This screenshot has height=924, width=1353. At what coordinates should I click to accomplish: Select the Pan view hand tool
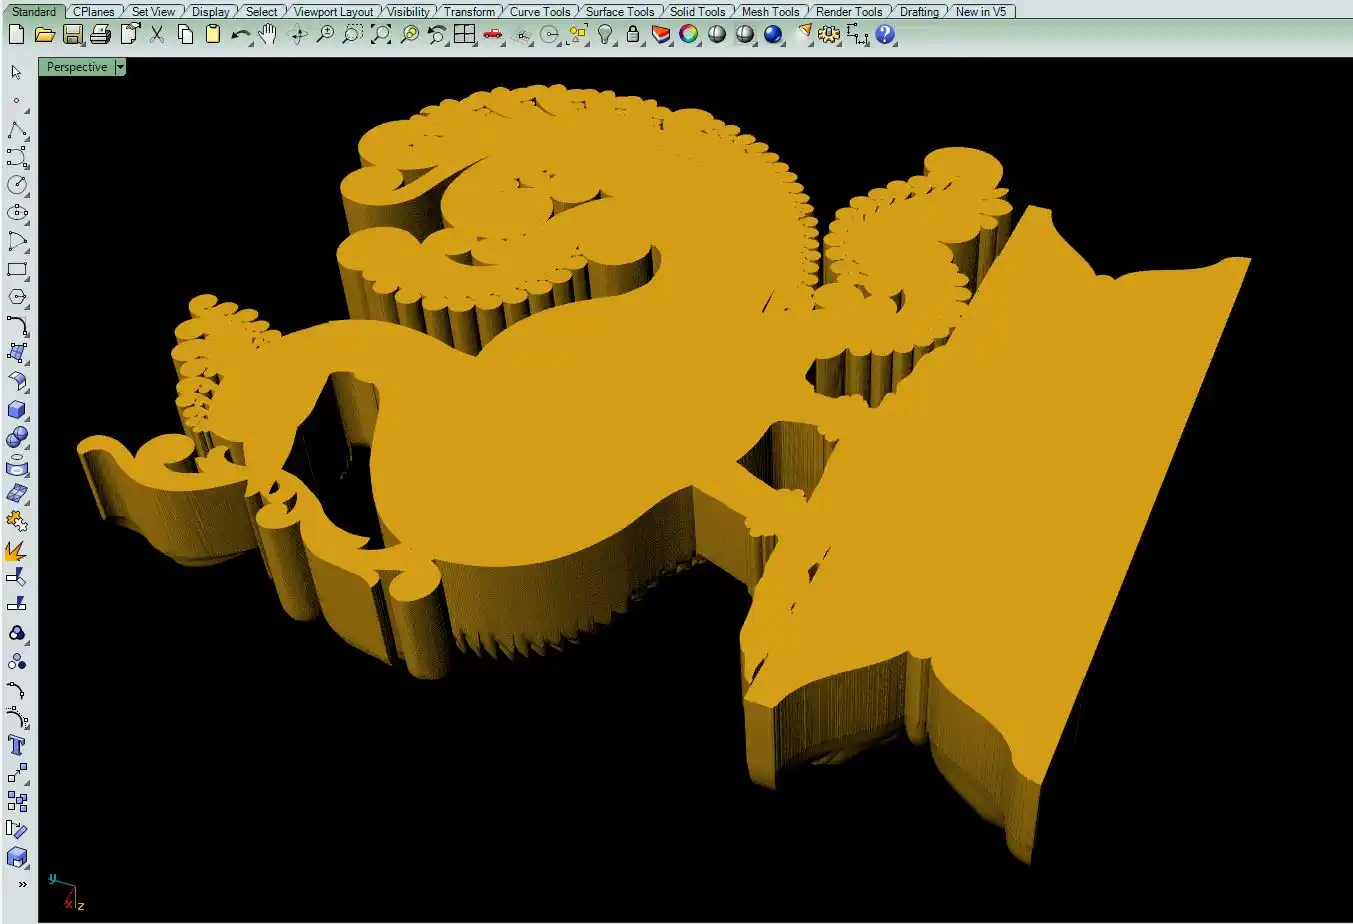267,35
